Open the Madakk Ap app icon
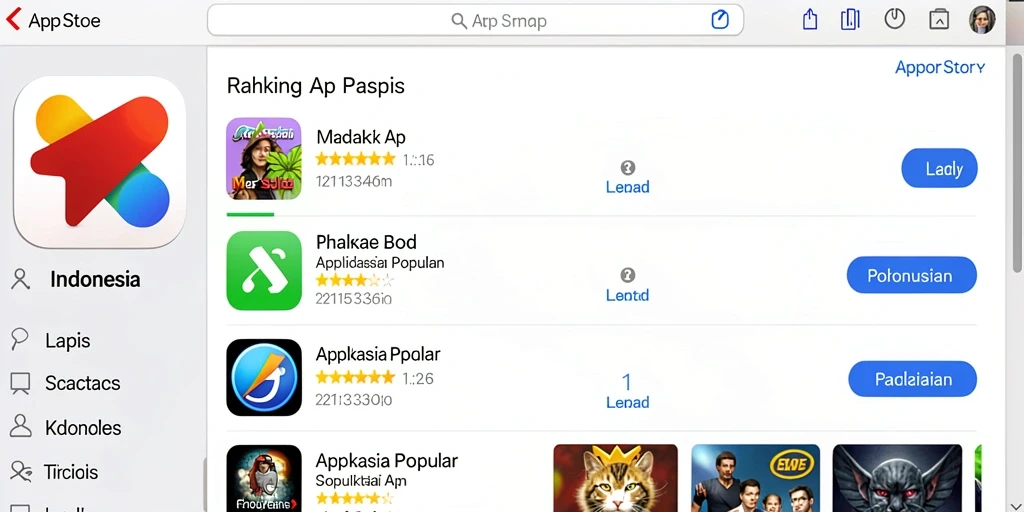This screenshot has height=512, width=1024. (264, 158)
